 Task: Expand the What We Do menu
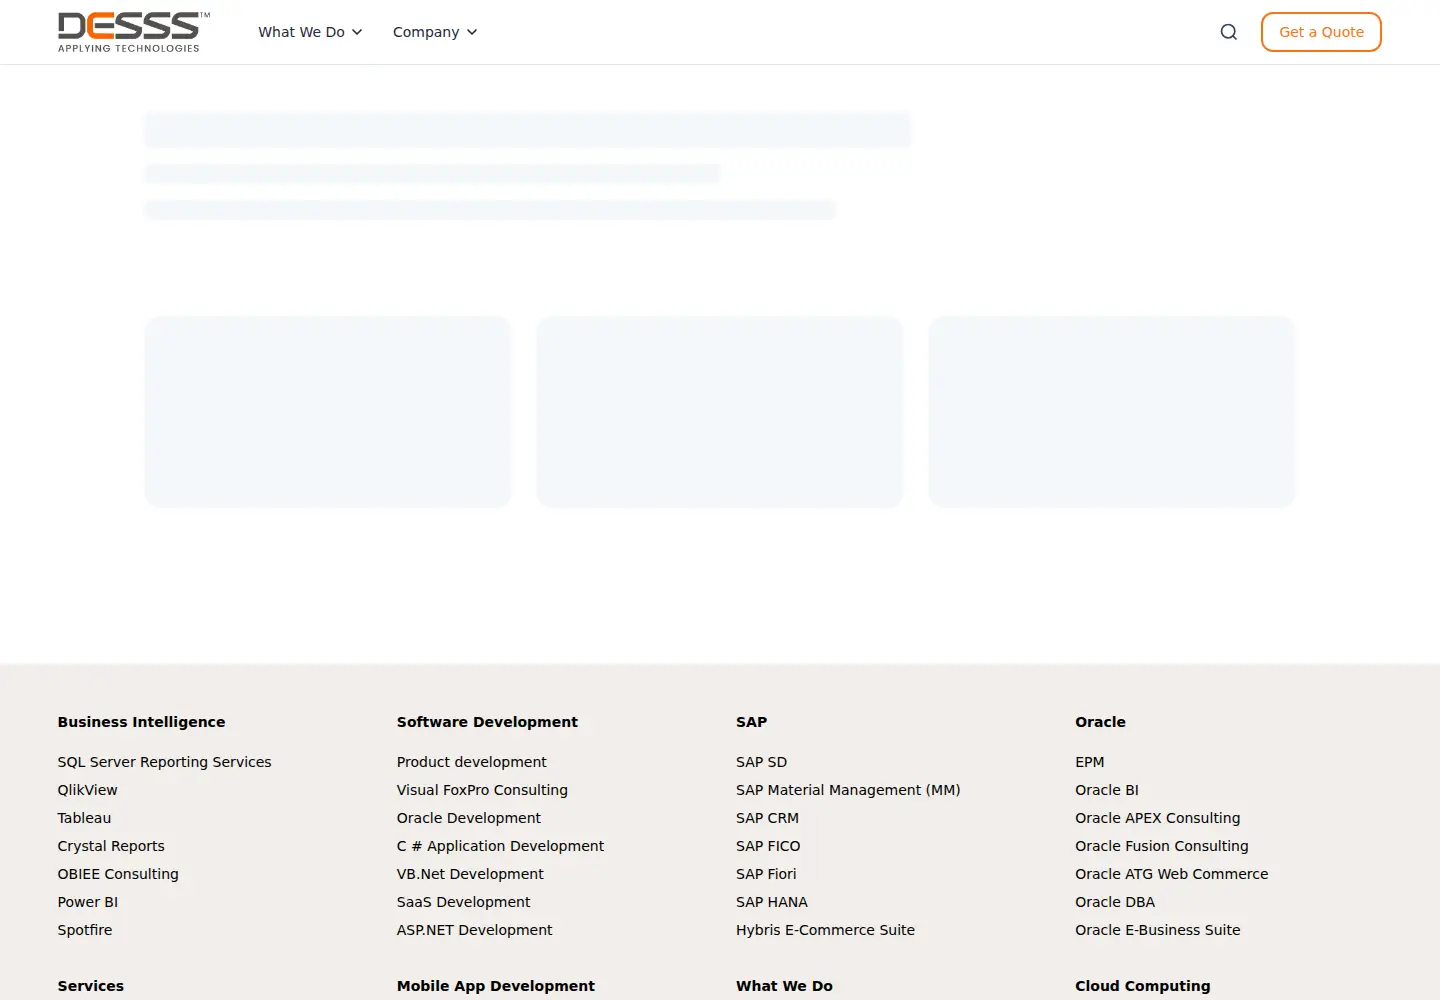coord(310,32)
